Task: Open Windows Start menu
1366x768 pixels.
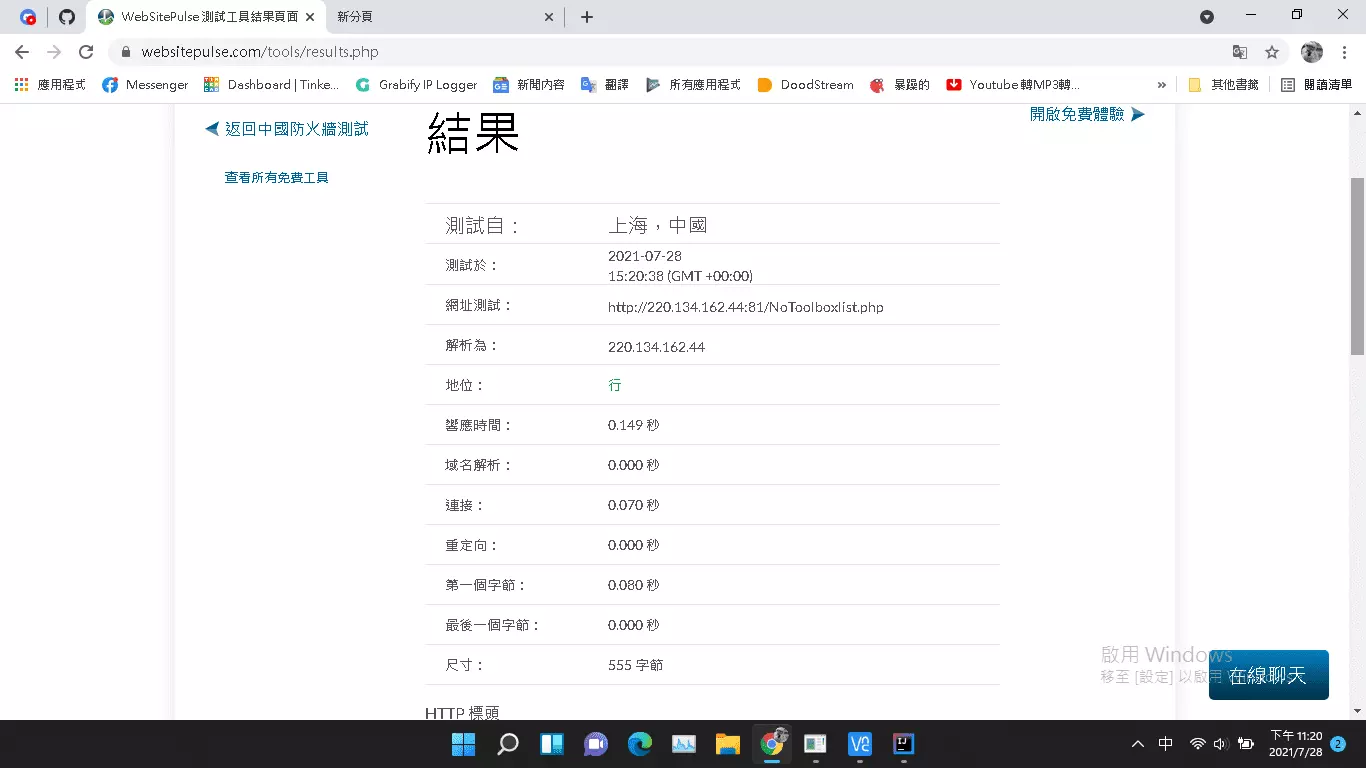Action: (x=463, y=744)
